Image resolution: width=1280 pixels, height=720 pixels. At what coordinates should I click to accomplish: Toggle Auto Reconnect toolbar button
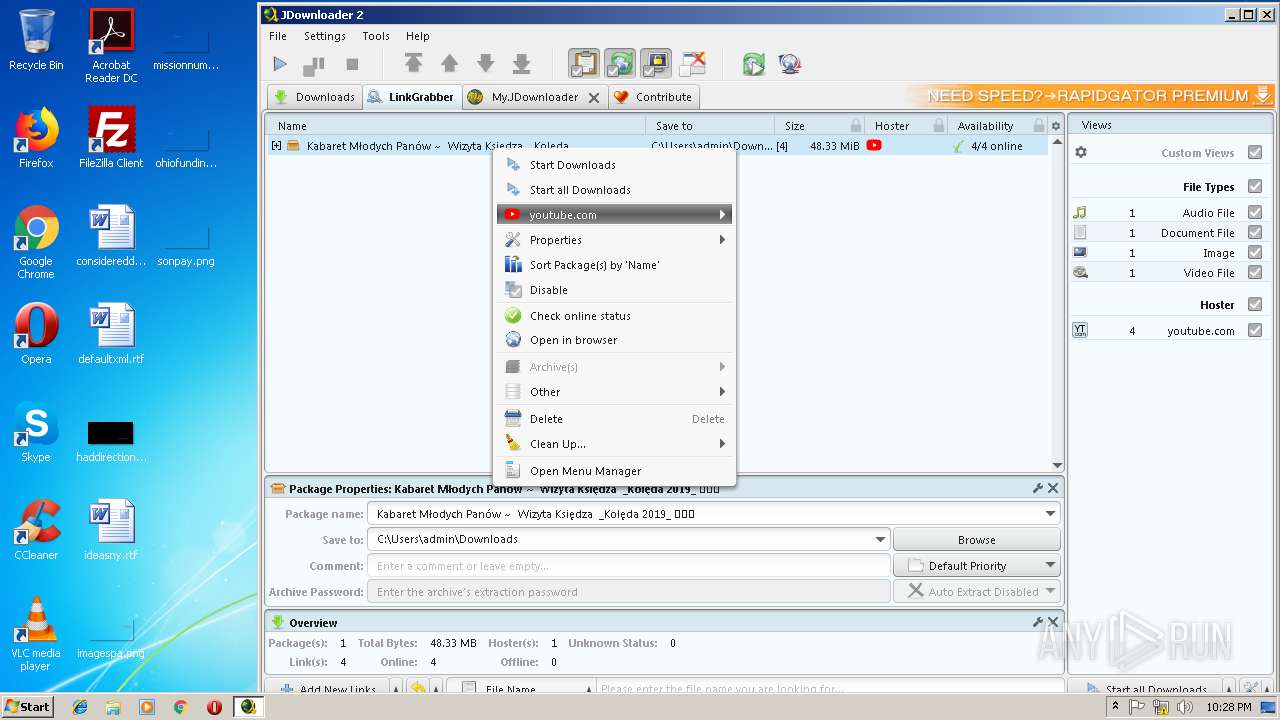pos(620,64)
